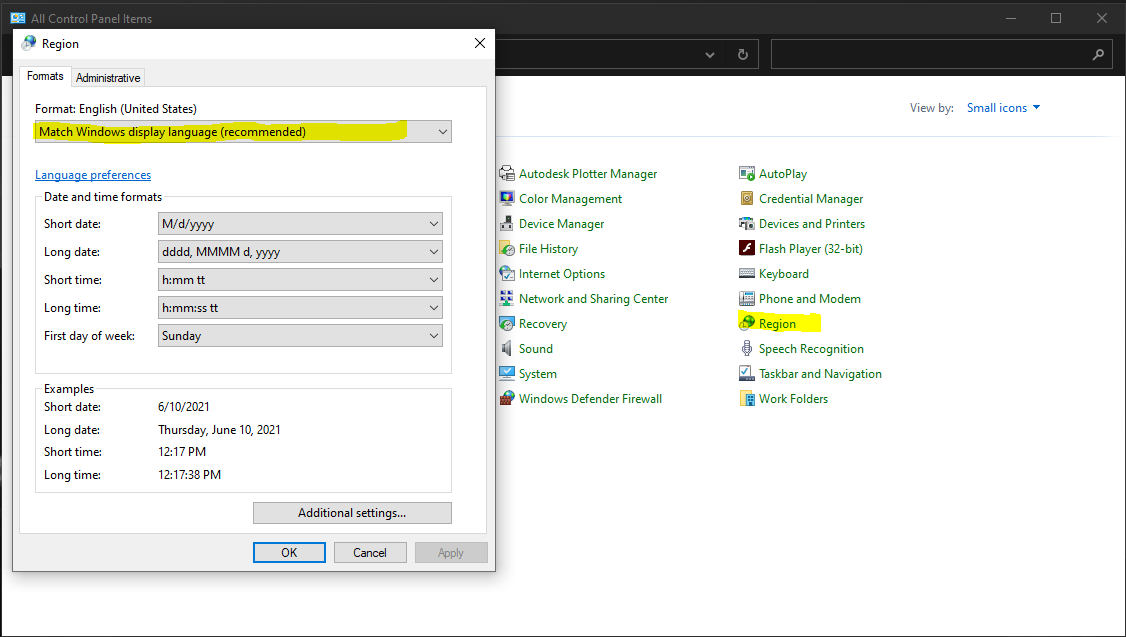1126x637 pixels.
Task: Open the Credential Manager icon
Action: [747, 199]
